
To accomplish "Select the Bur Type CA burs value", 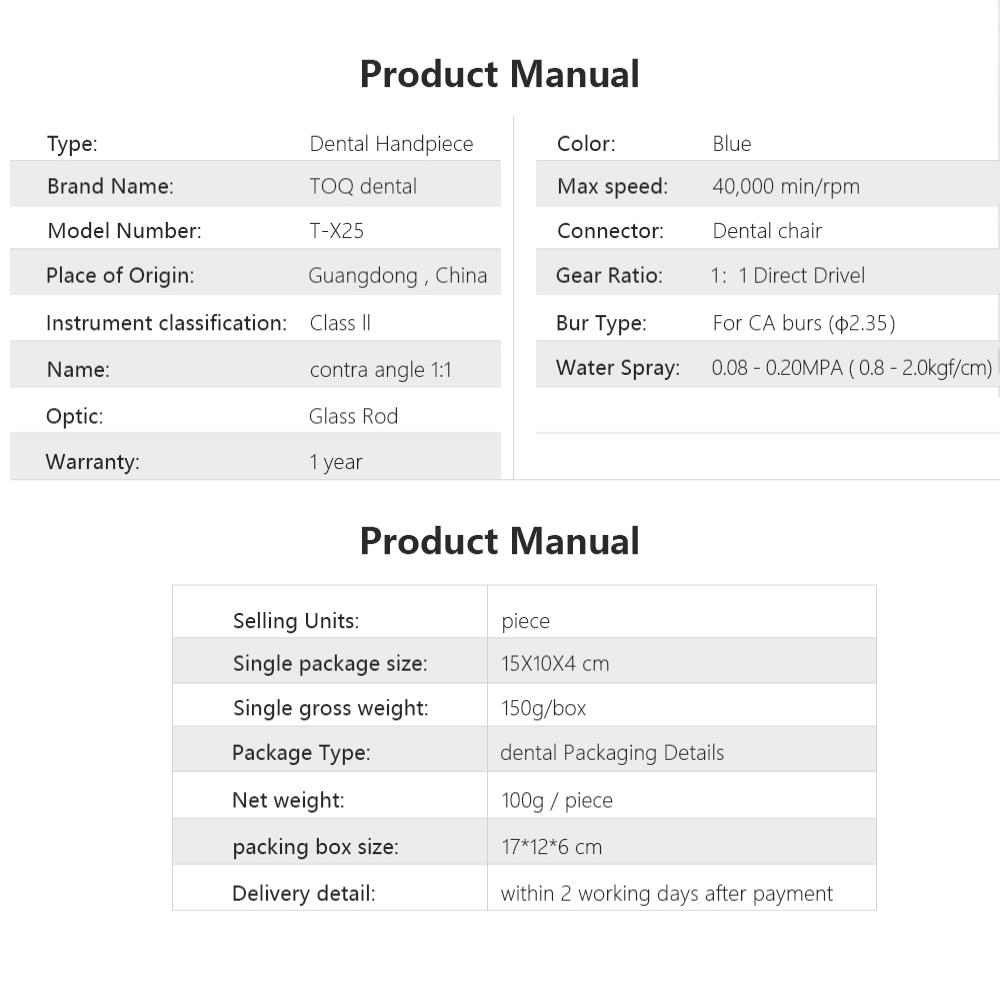I will click(x=804, y=323).
